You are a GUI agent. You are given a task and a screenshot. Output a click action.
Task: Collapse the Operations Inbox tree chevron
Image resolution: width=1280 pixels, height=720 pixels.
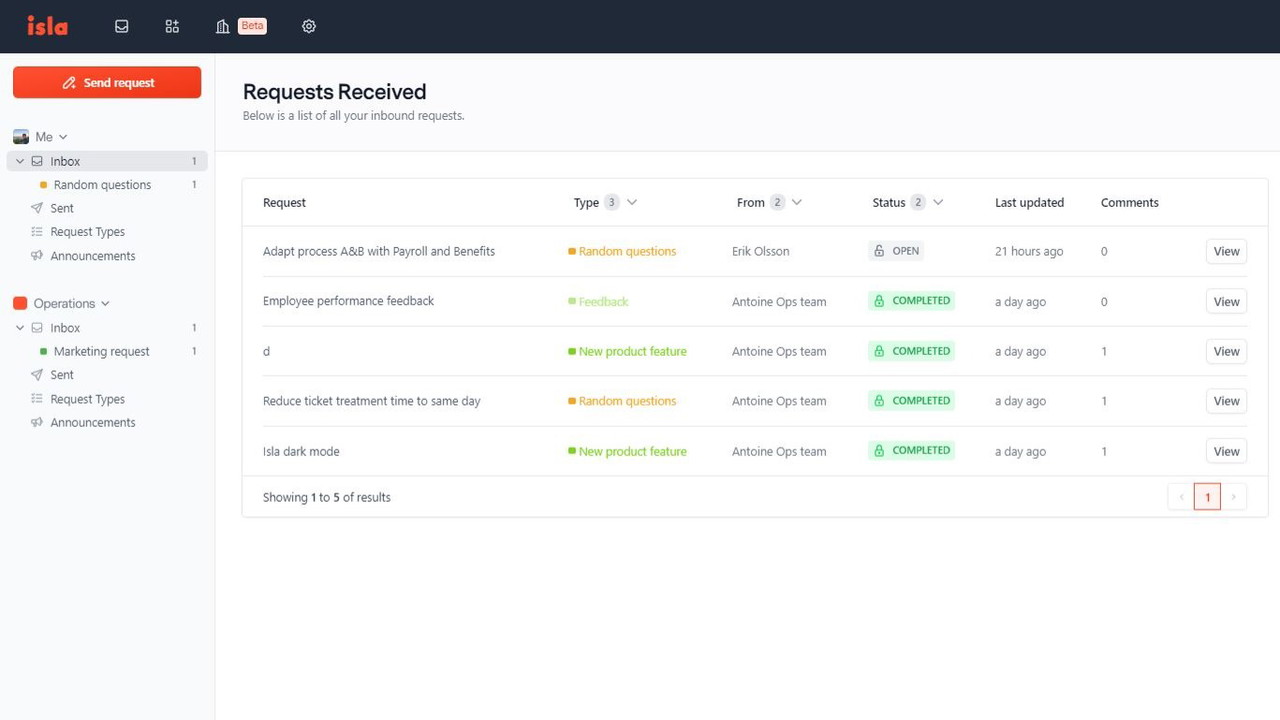click(20, 328)
